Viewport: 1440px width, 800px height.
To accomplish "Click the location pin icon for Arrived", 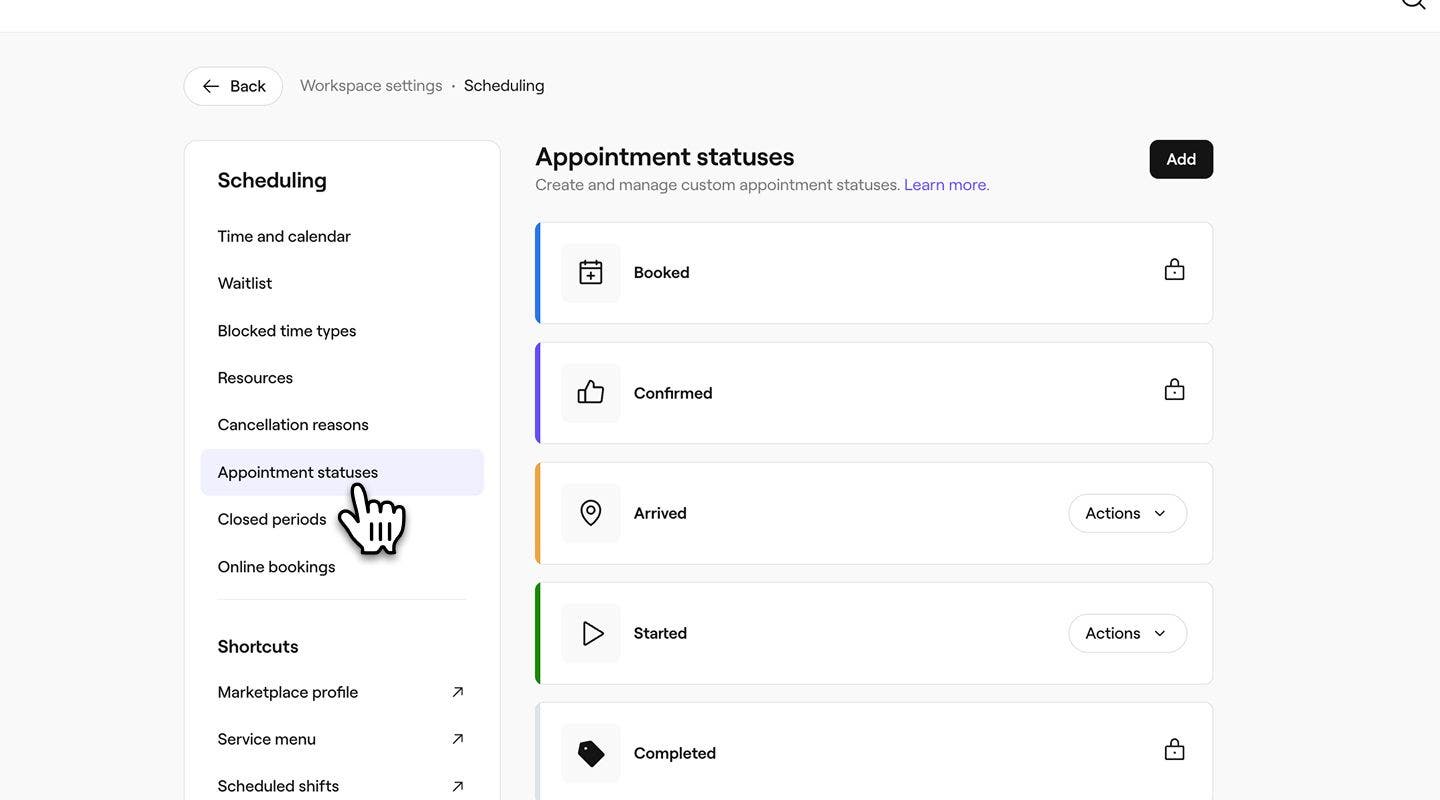I will (591, 513).
